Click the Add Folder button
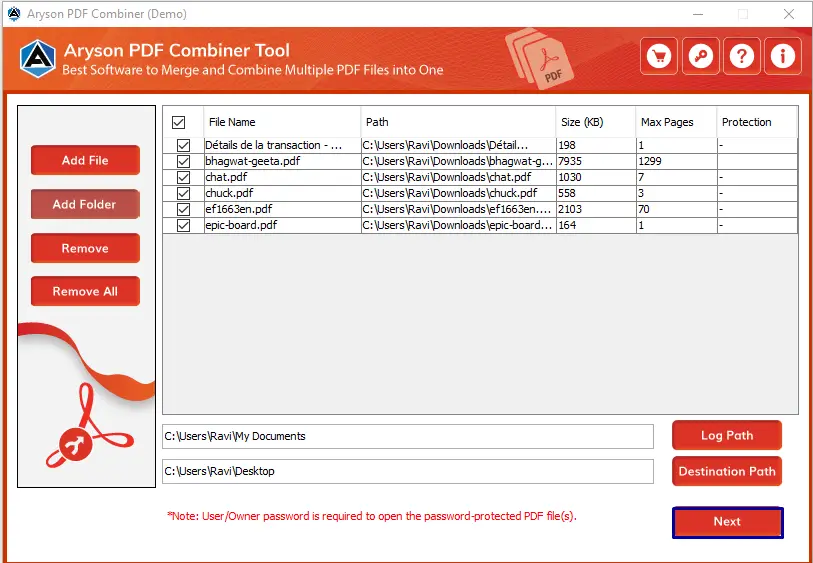 (x=85, y=204)
